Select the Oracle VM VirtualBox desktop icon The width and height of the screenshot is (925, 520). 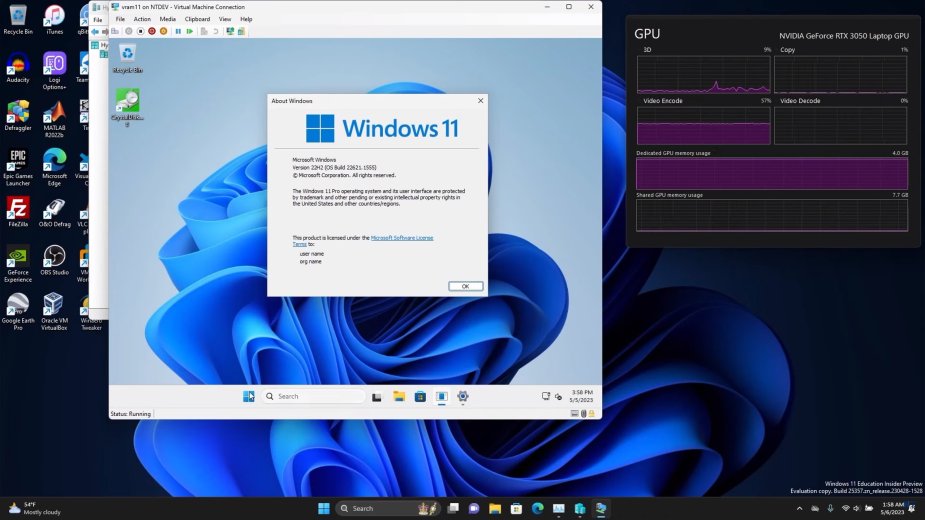[x=54, y=312]
